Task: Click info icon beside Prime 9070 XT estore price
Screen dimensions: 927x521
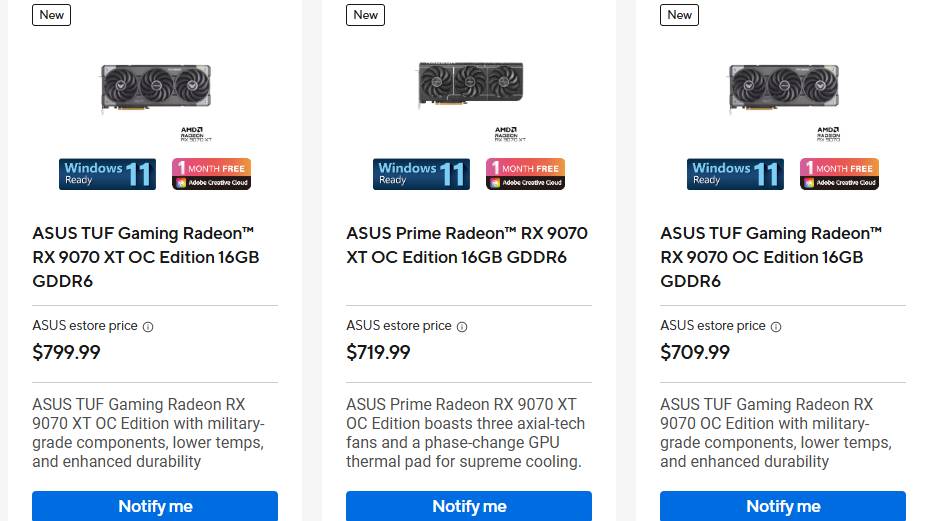Action: pyautogui.click(x=462, y=326)
